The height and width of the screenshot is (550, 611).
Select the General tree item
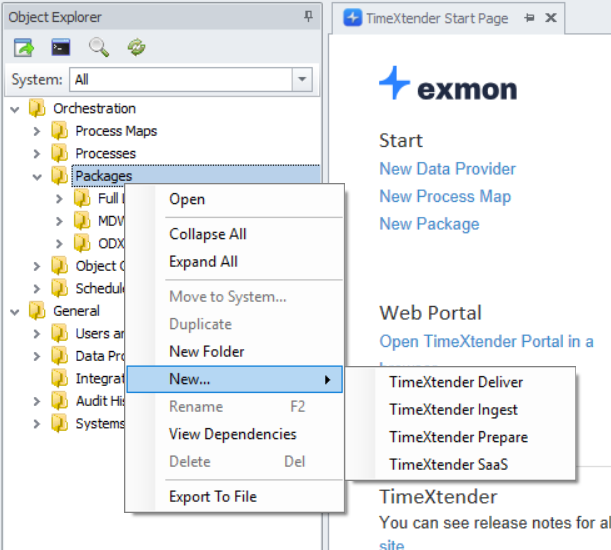76,311
